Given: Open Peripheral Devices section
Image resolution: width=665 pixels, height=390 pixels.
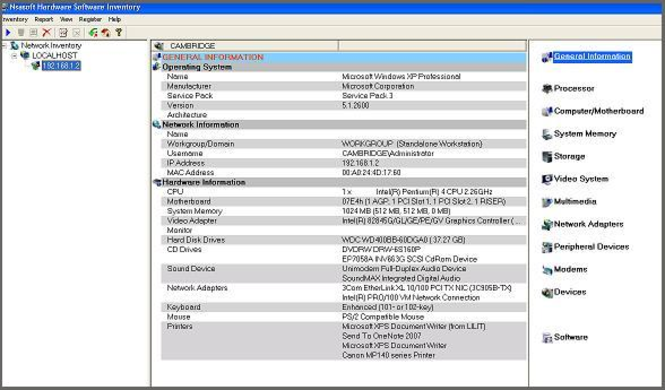Looking at the screenshot, I should (592, 247).
